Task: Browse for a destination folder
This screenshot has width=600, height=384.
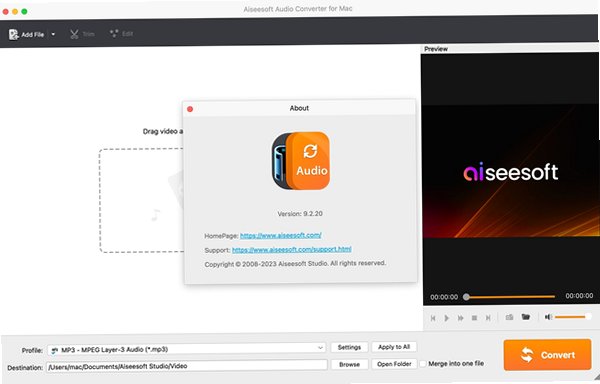Action: [x=349, y=364]
